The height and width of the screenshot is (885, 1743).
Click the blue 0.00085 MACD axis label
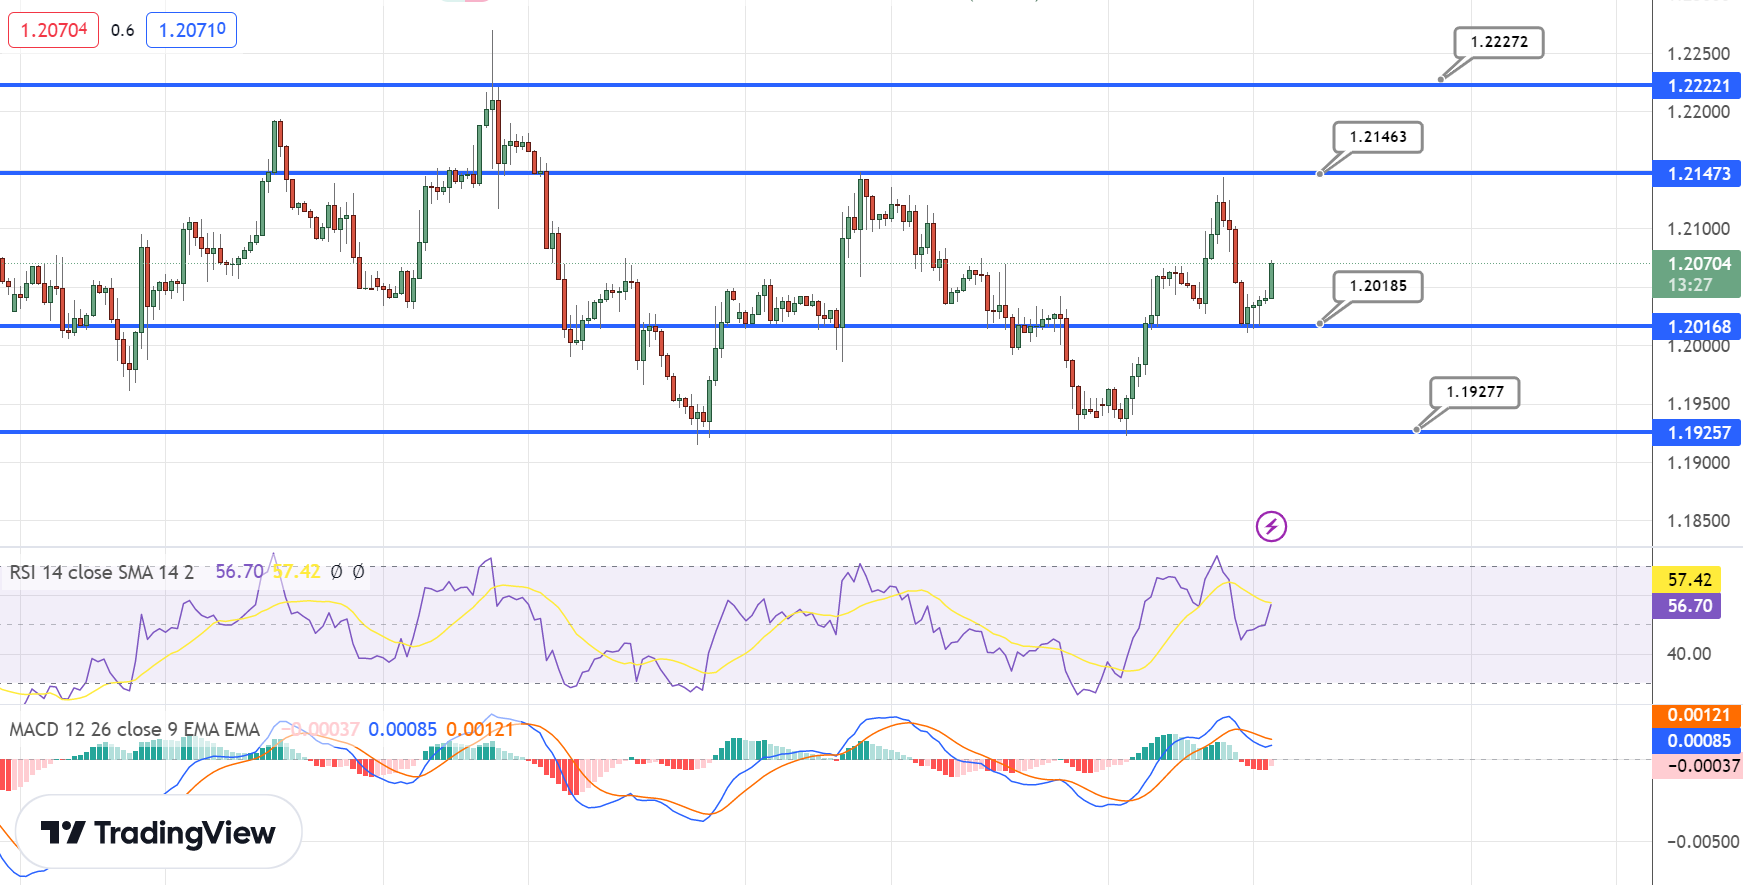click(x=1697, y=741)
